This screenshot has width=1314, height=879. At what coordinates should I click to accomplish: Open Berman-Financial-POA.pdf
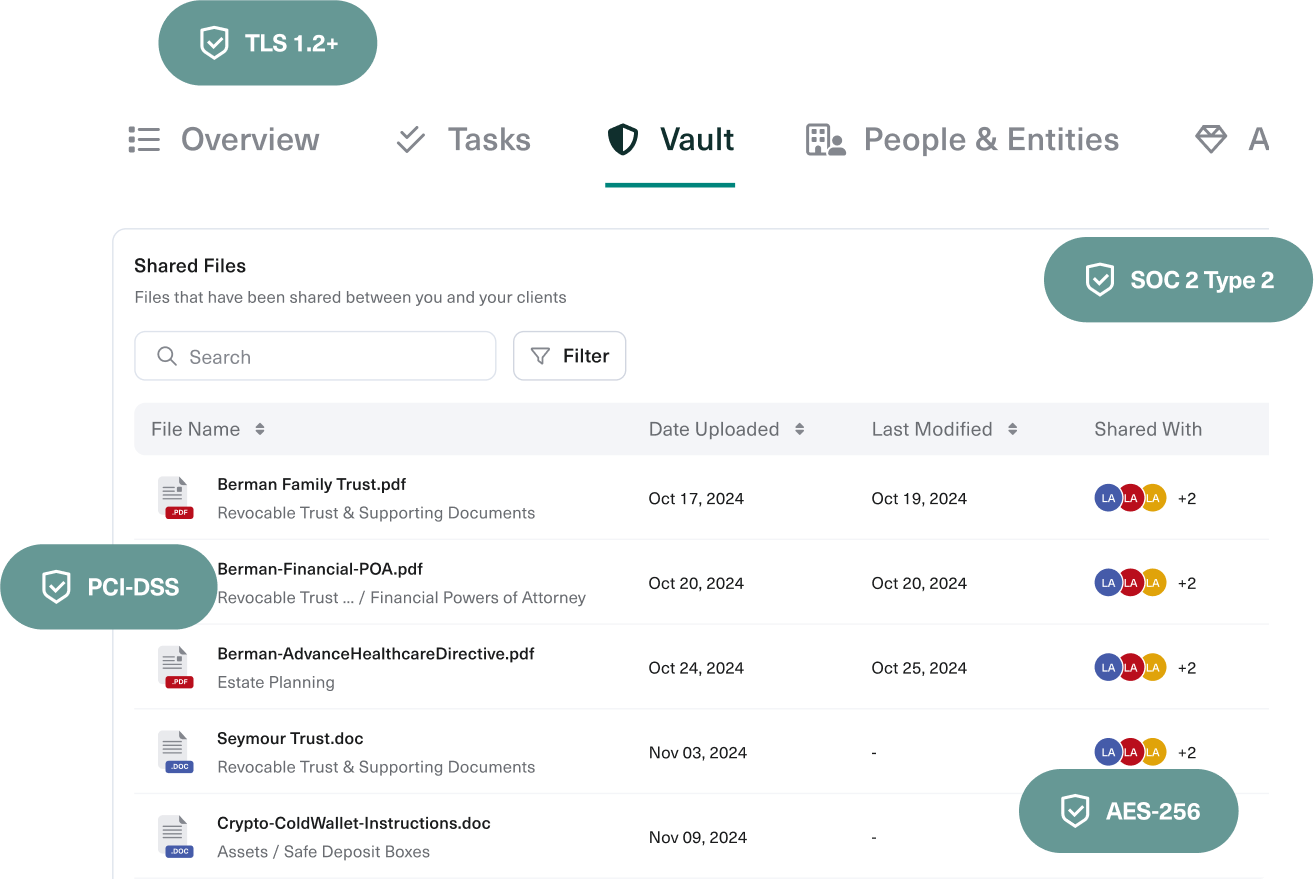(320, 569)
